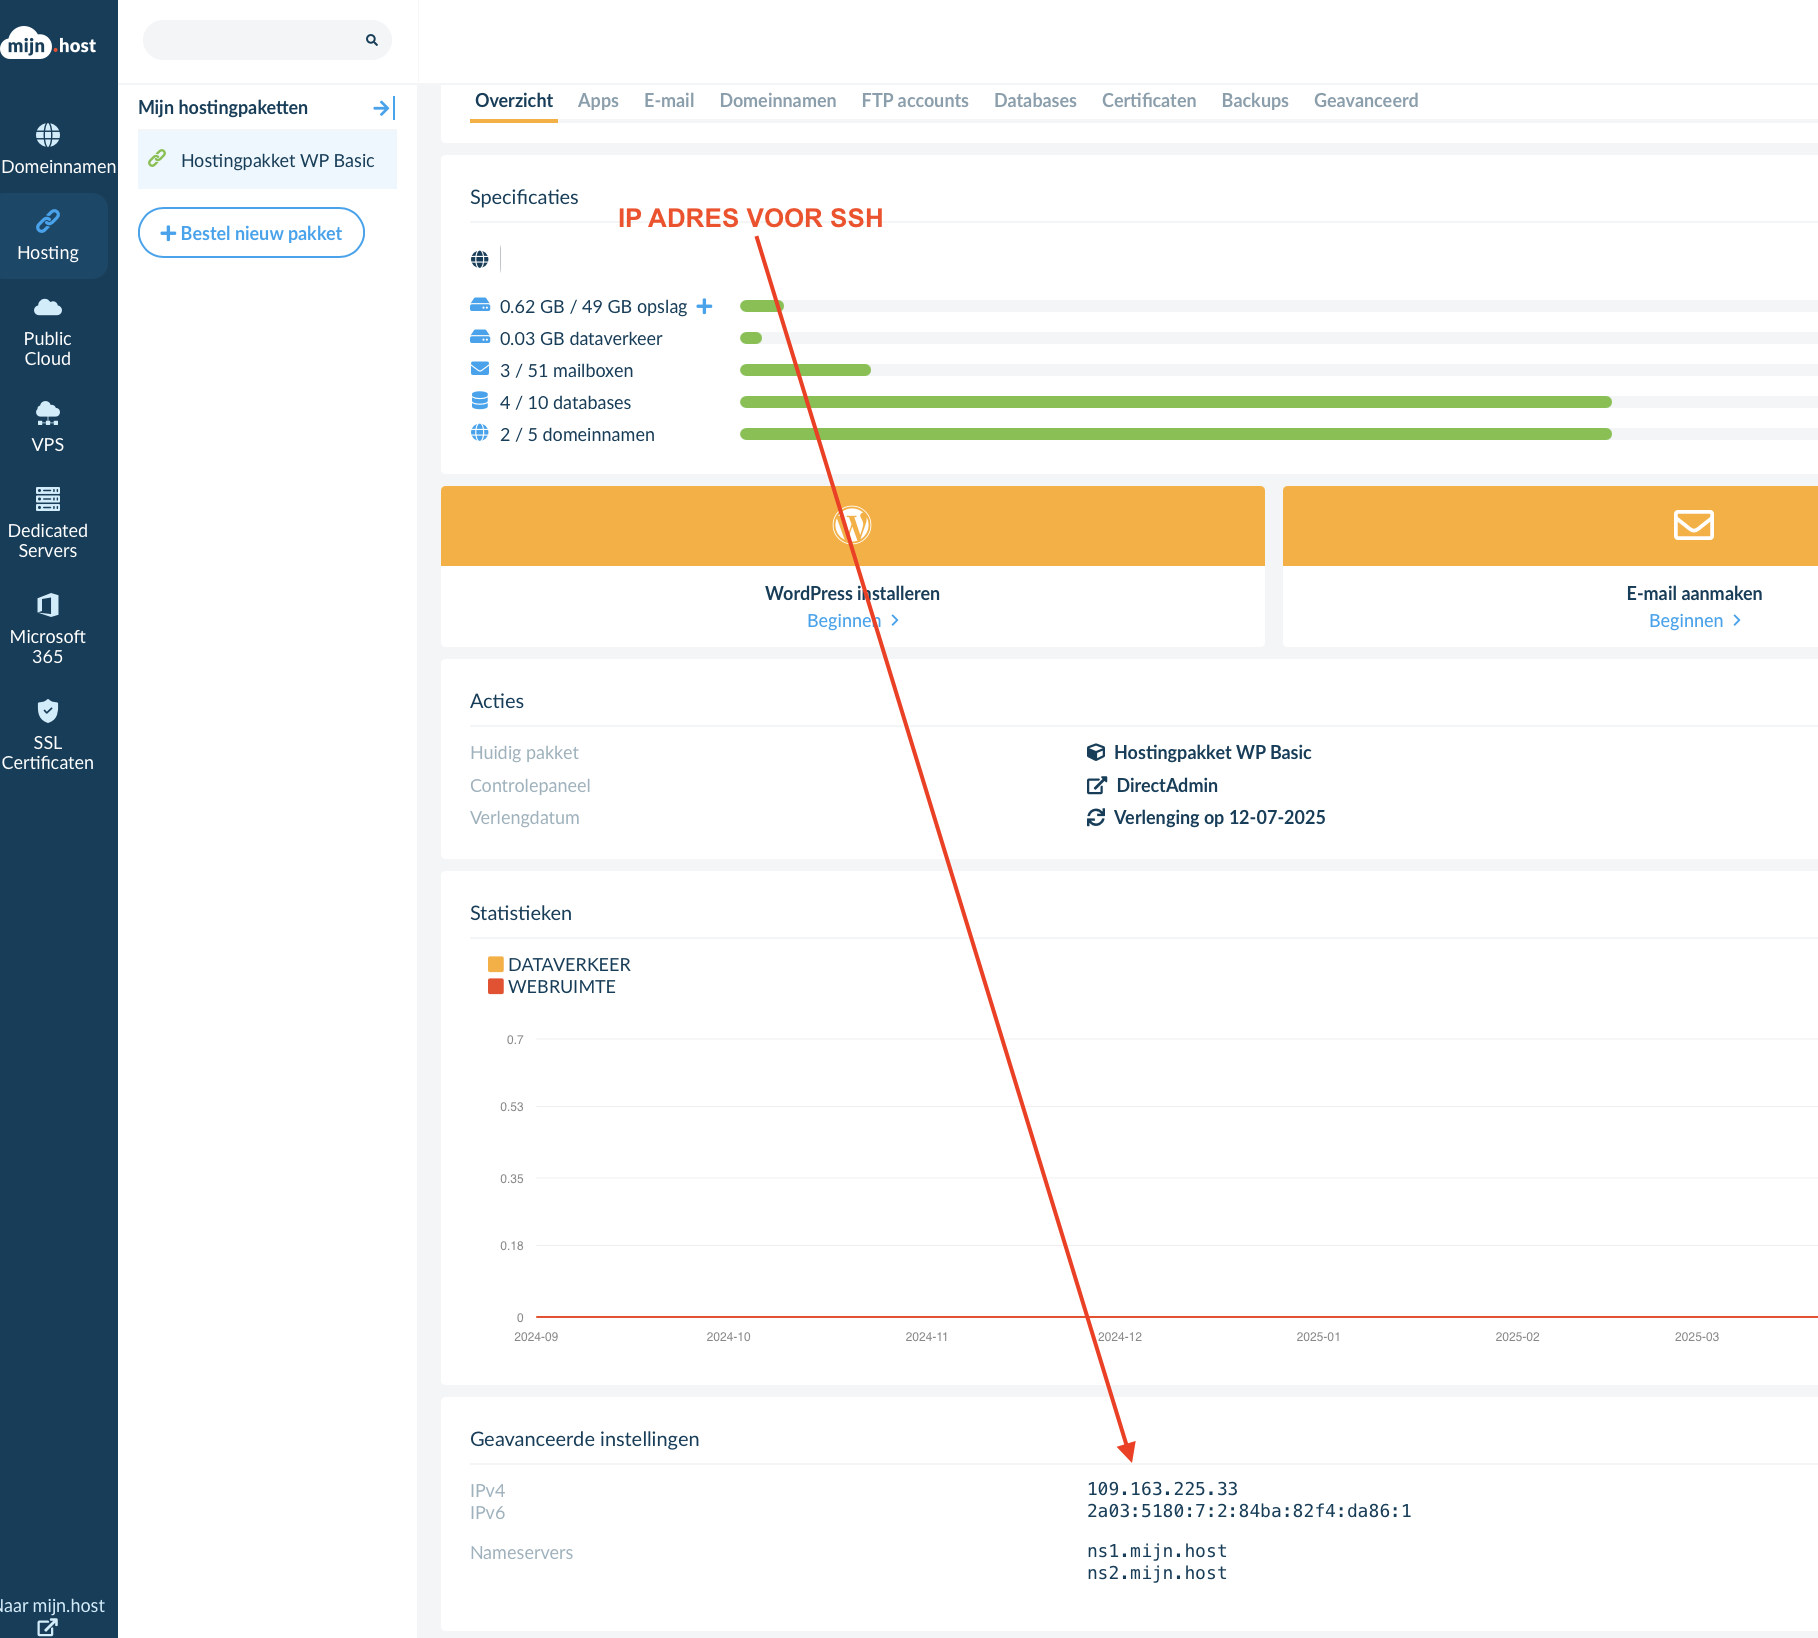Open Public Cloud icon in sidebar
1818x1638 pixels.
pos(48,307)
